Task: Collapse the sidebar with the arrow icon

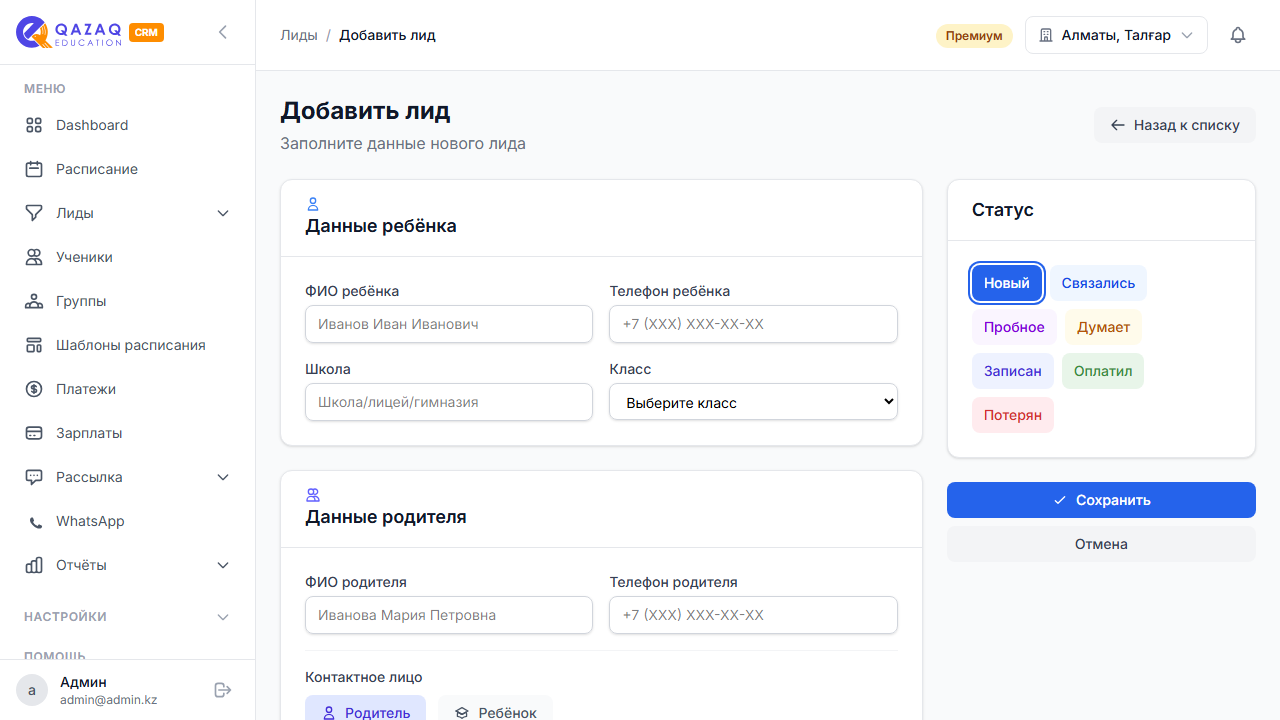Action: 223,32
